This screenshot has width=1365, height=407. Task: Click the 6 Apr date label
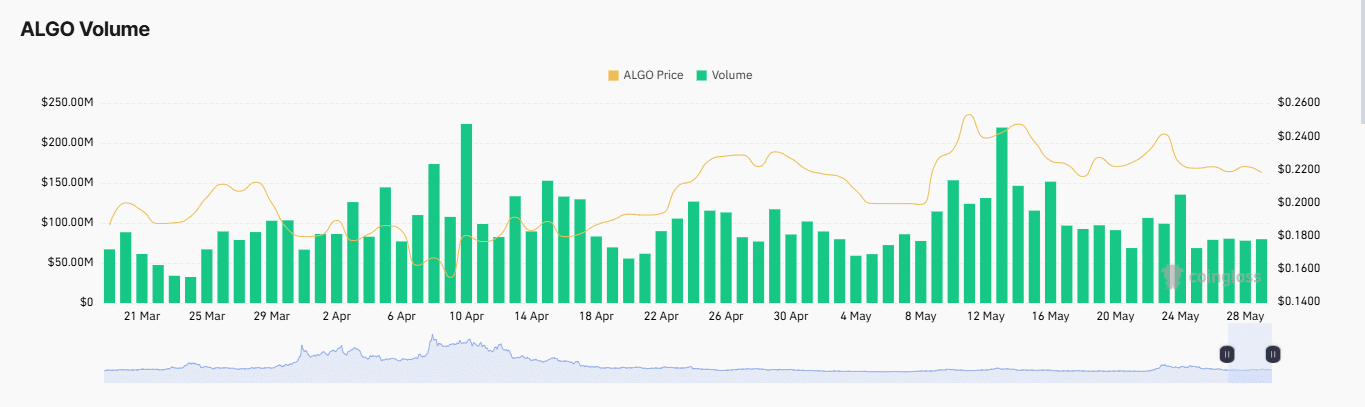pos(401,316)
